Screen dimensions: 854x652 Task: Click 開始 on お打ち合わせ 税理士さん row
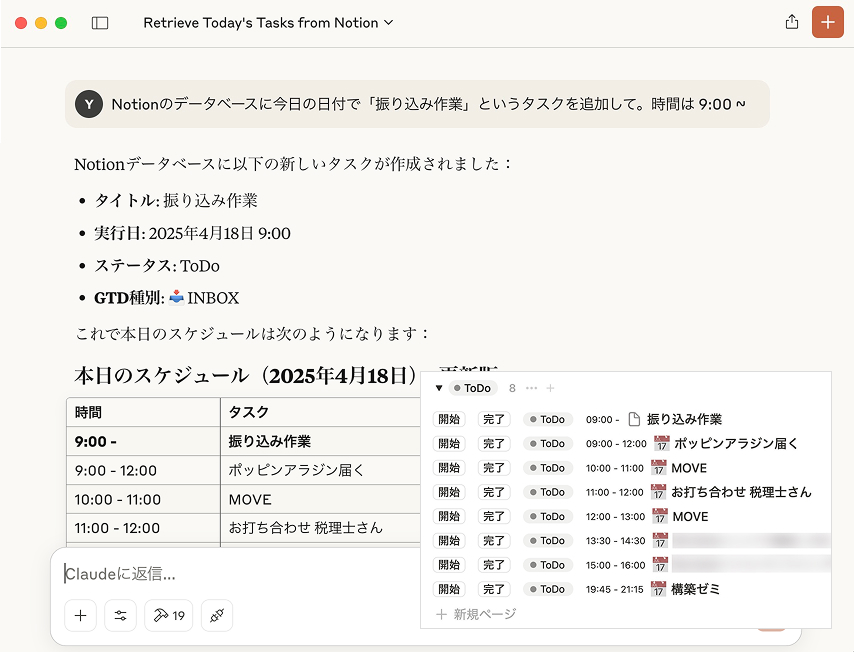[x=449, y=492]
